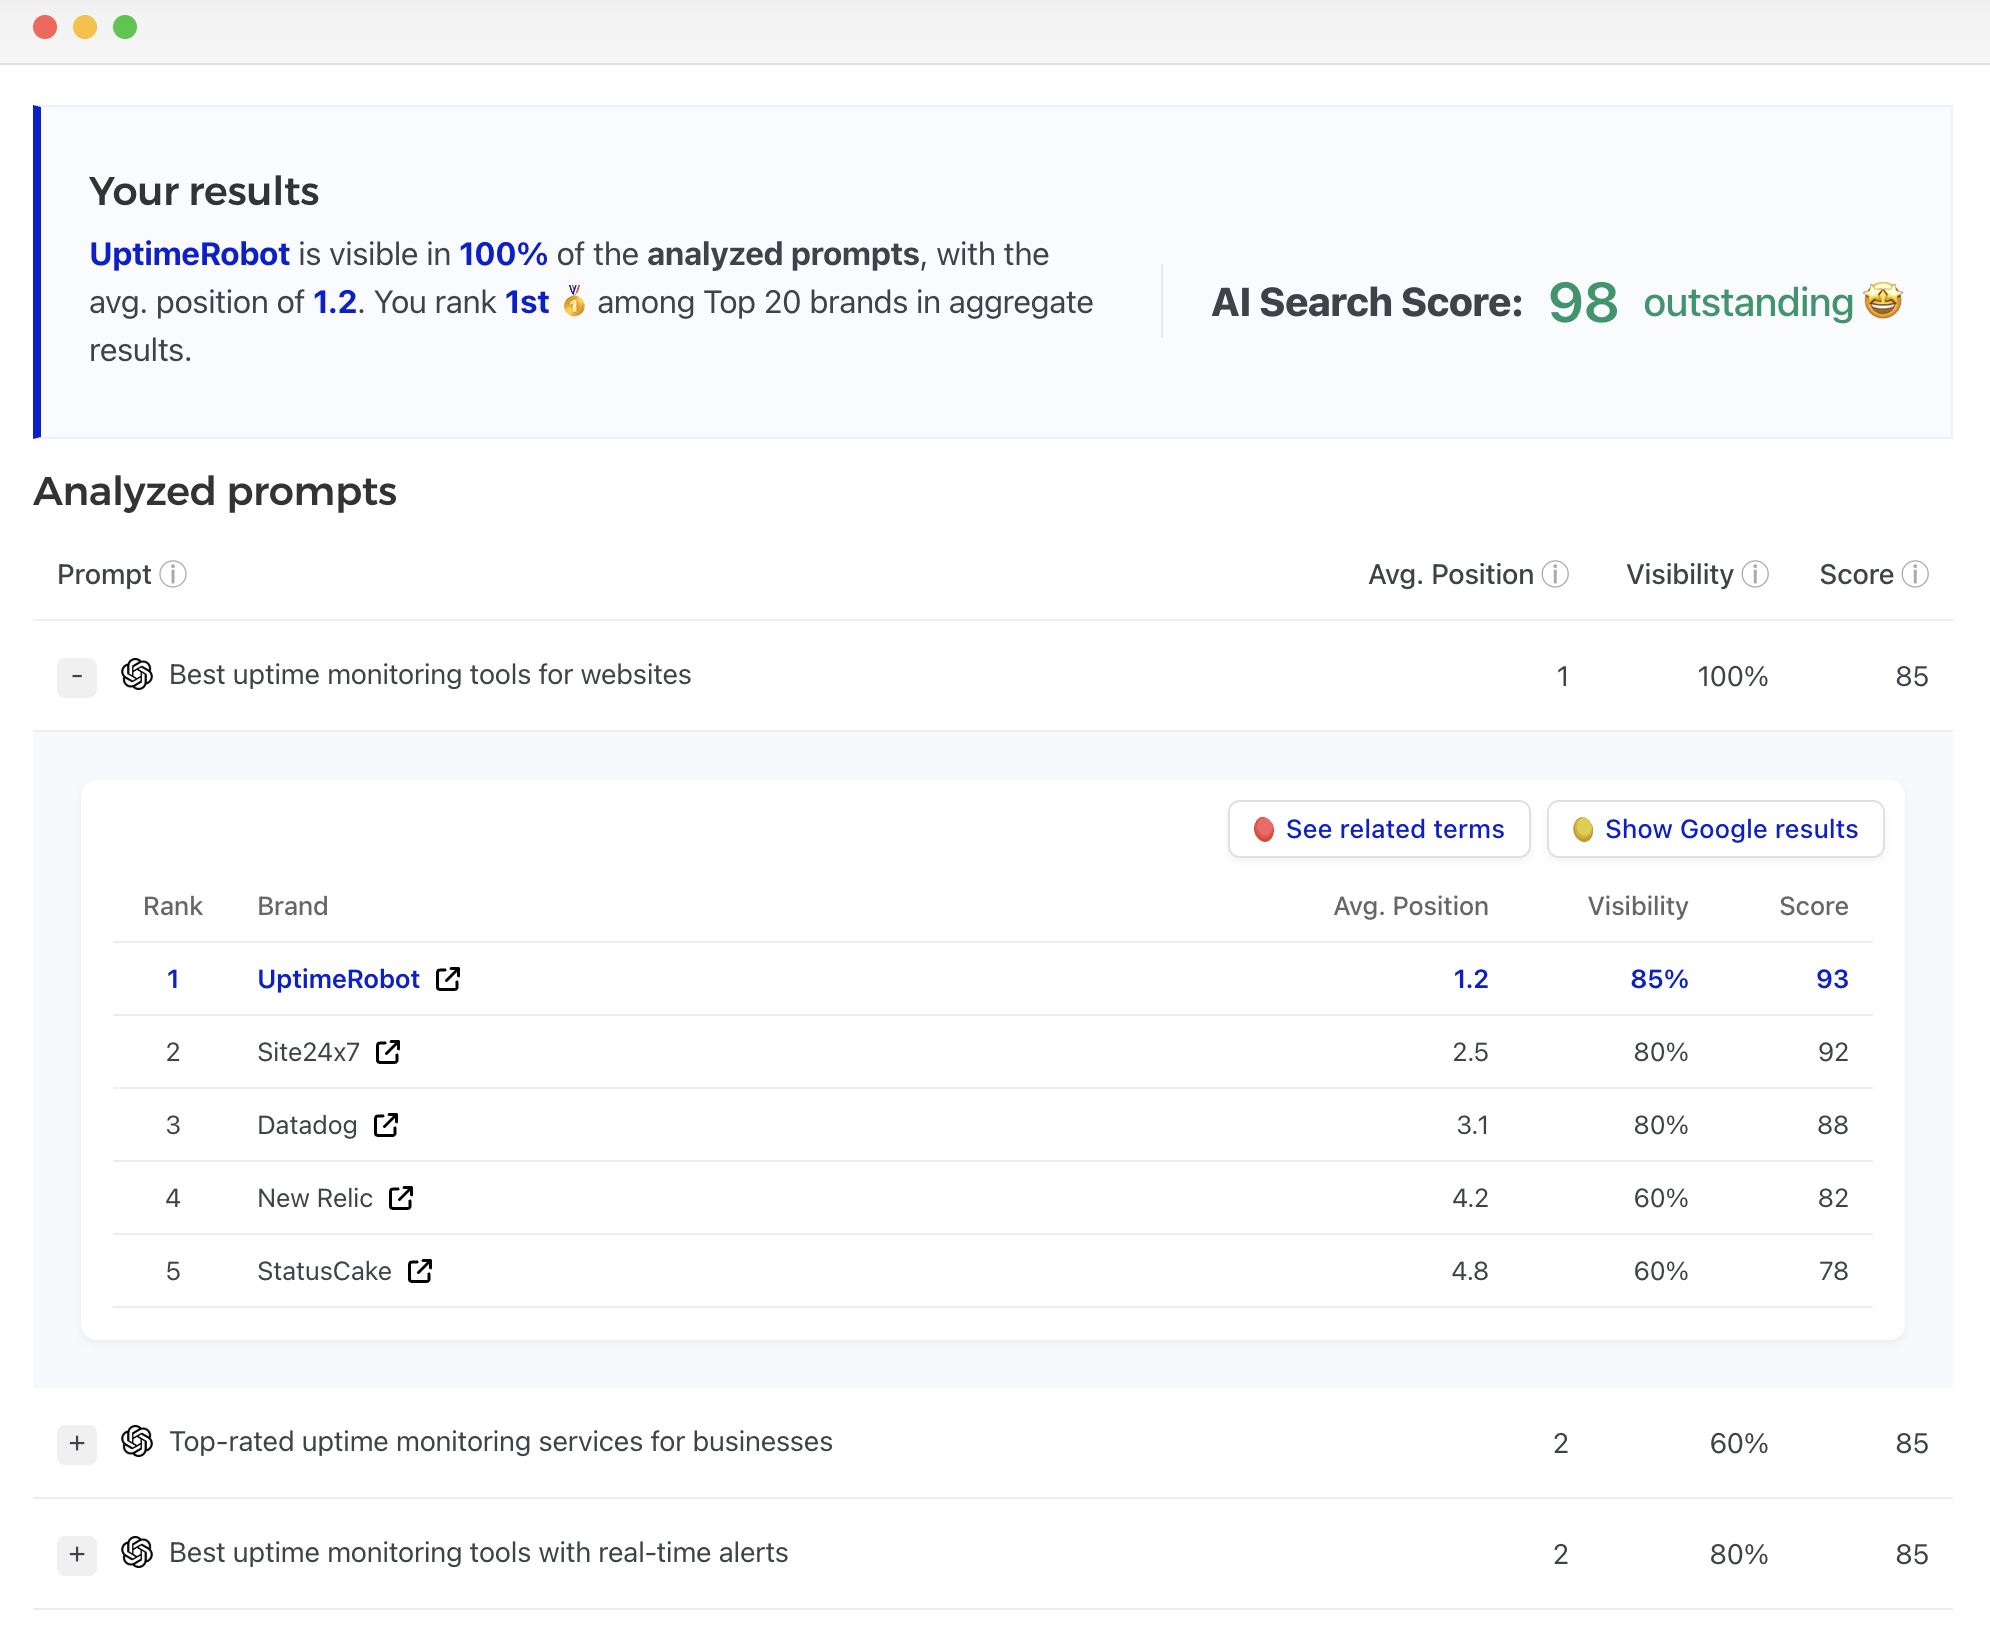
Task: Click See related terms button
Action: [x=1379, y=829]
